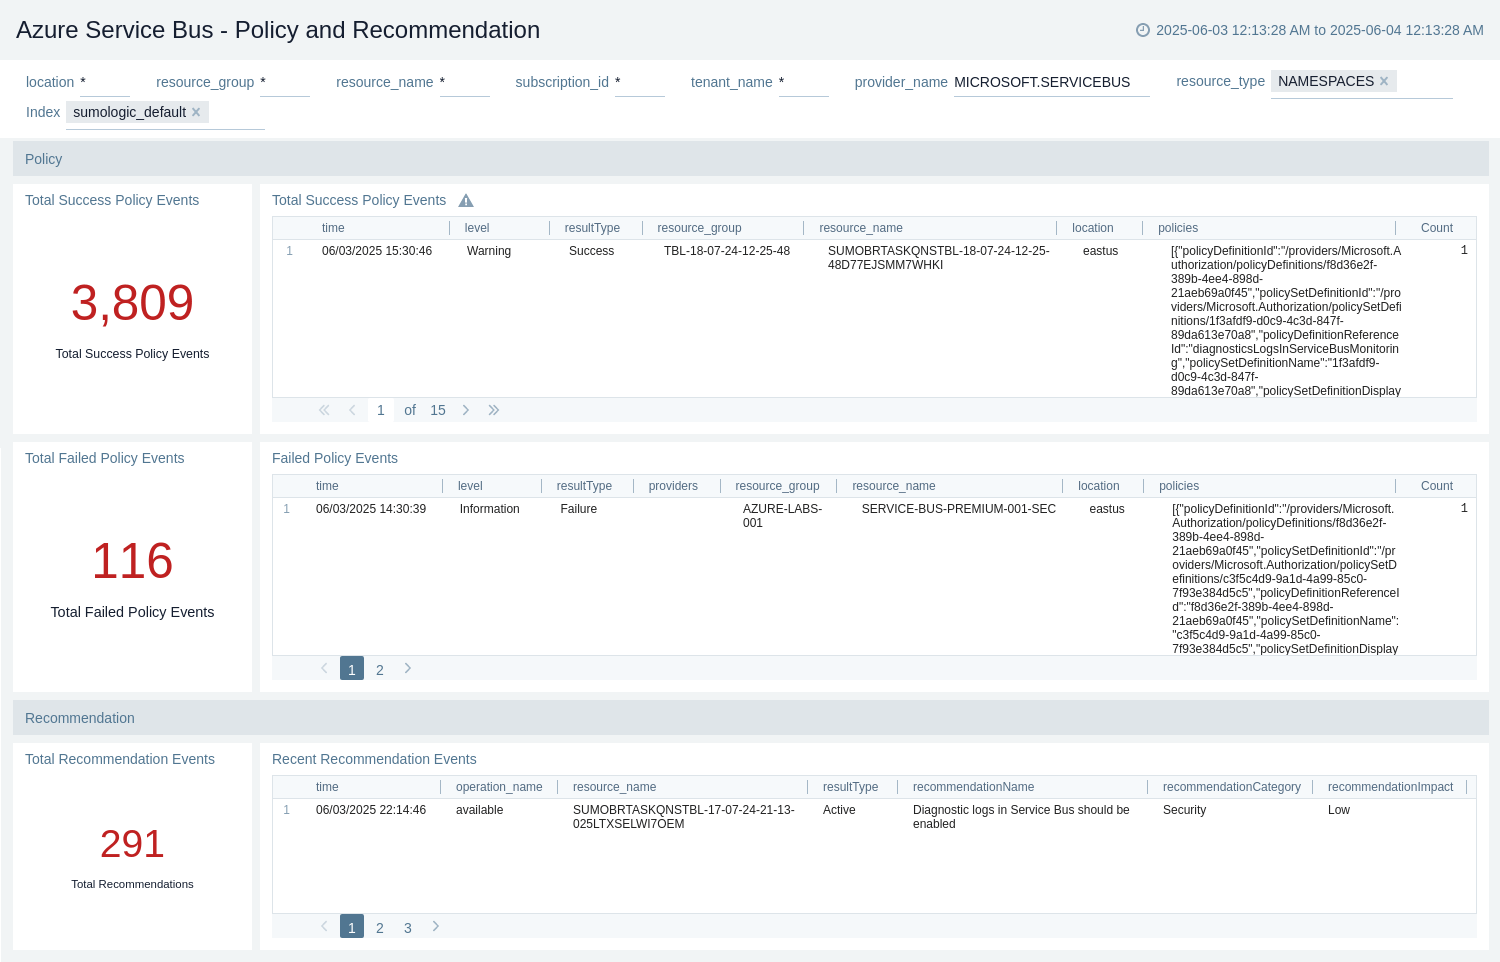Screen dimensions: 1500x962
Task: Click the resource_group filter field
Action: coord(285,83)
